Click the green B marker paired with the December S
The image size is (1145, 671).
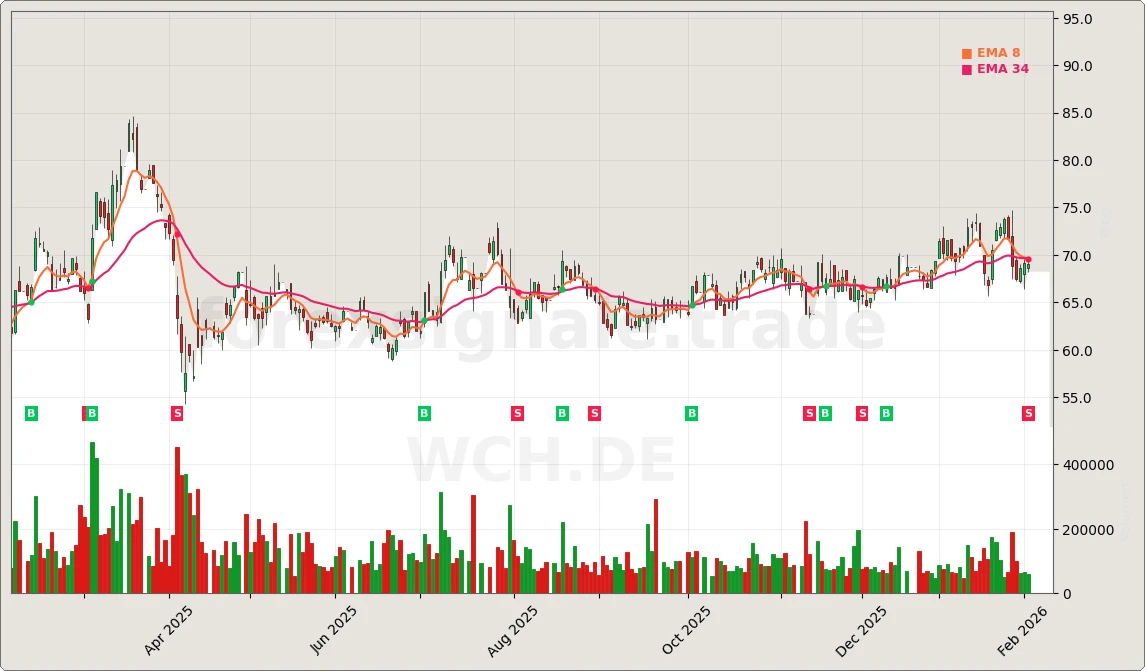(823, 413)
